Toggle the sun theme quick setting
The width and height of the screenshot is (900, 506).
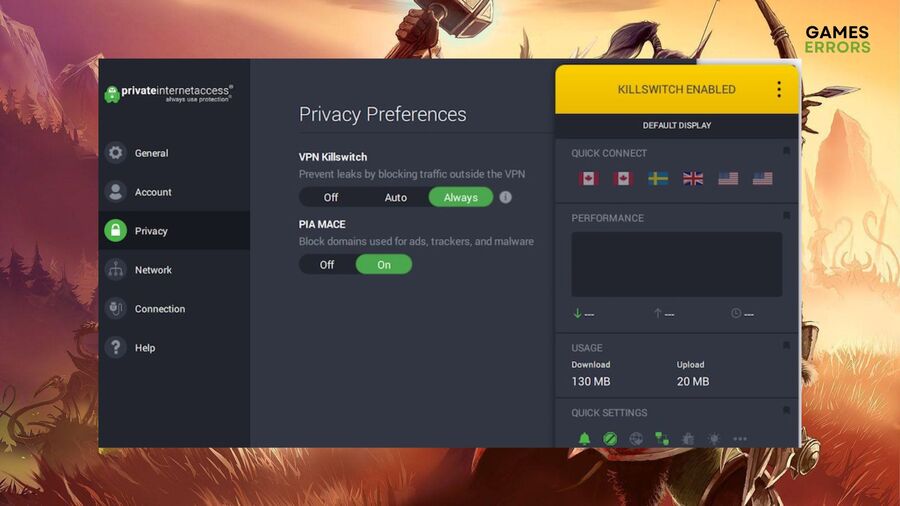tap(713, 439)
